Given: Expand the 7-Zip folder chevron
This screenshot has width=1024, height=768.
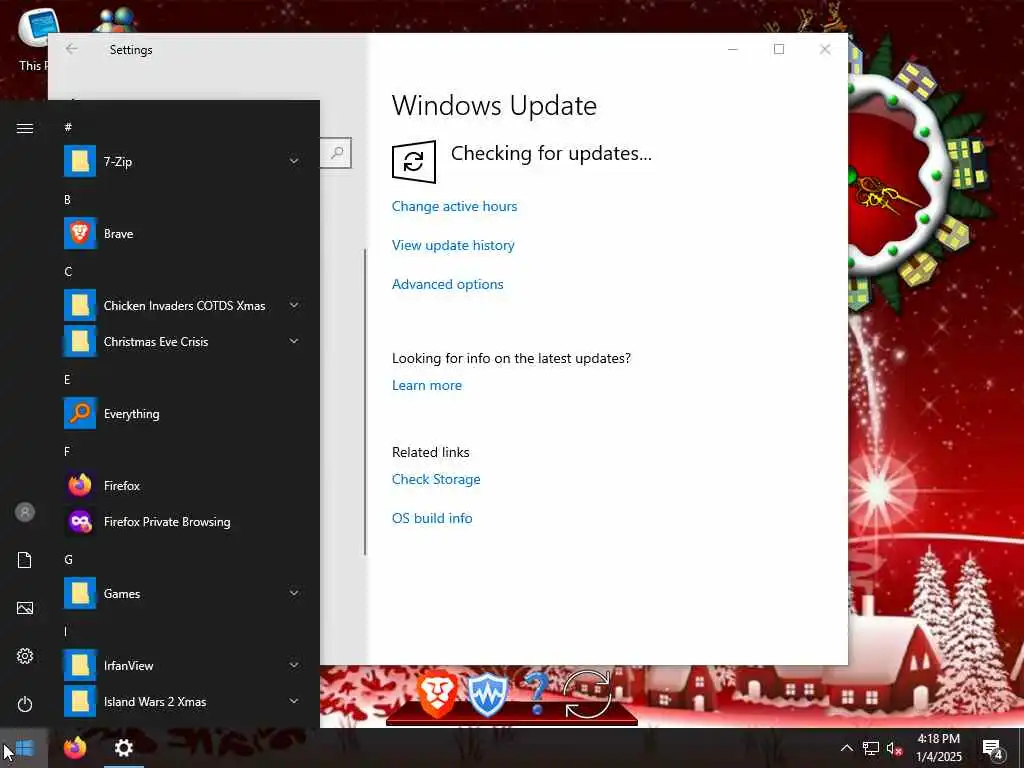Looking at the screenshot, I should click(295, 161).
